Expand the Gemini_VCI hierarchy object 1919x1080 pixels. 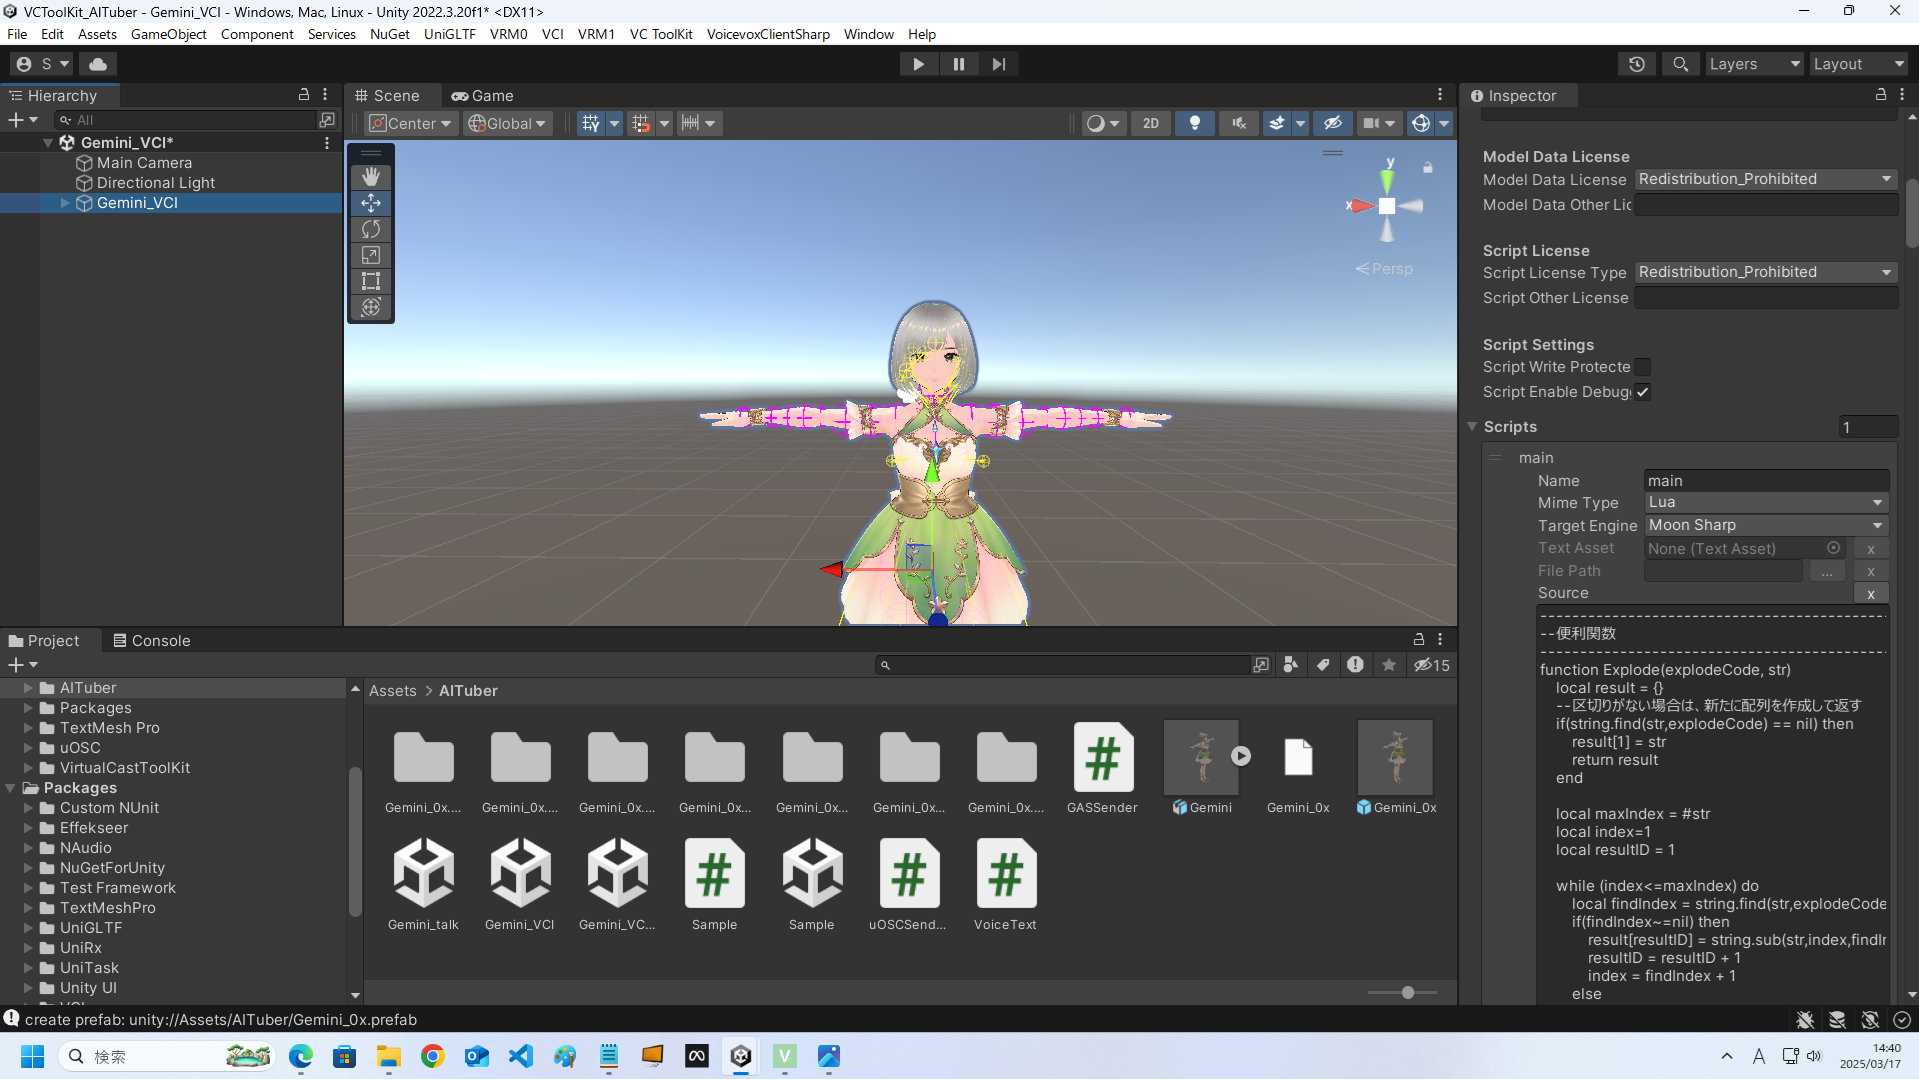coord(65,203)
